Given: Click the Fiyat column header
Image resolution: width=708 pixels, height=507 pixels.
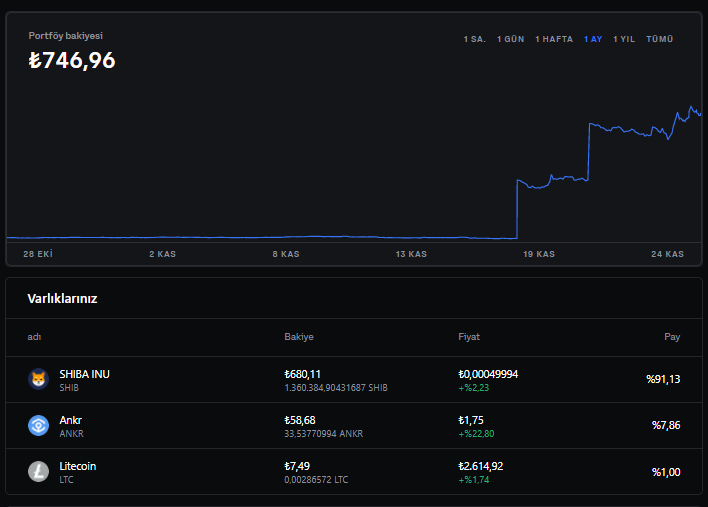Looking at the screenshot, I should point(469,337).
